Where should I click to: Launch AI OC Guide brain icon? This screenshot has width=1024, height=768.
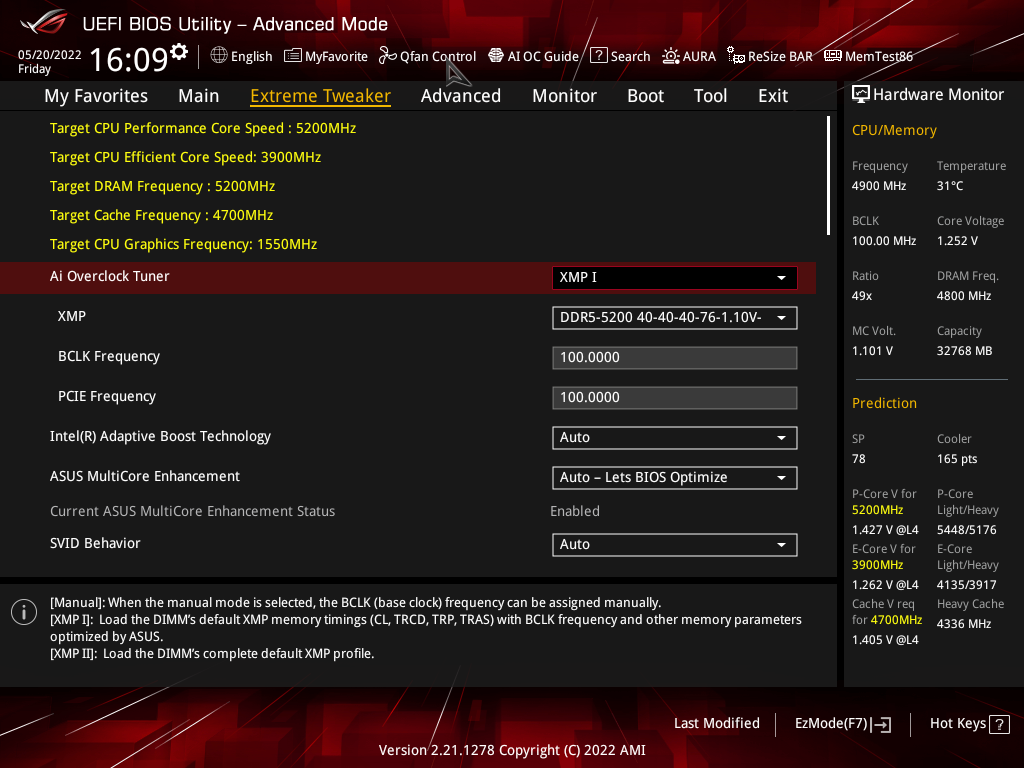click(496, 56)
